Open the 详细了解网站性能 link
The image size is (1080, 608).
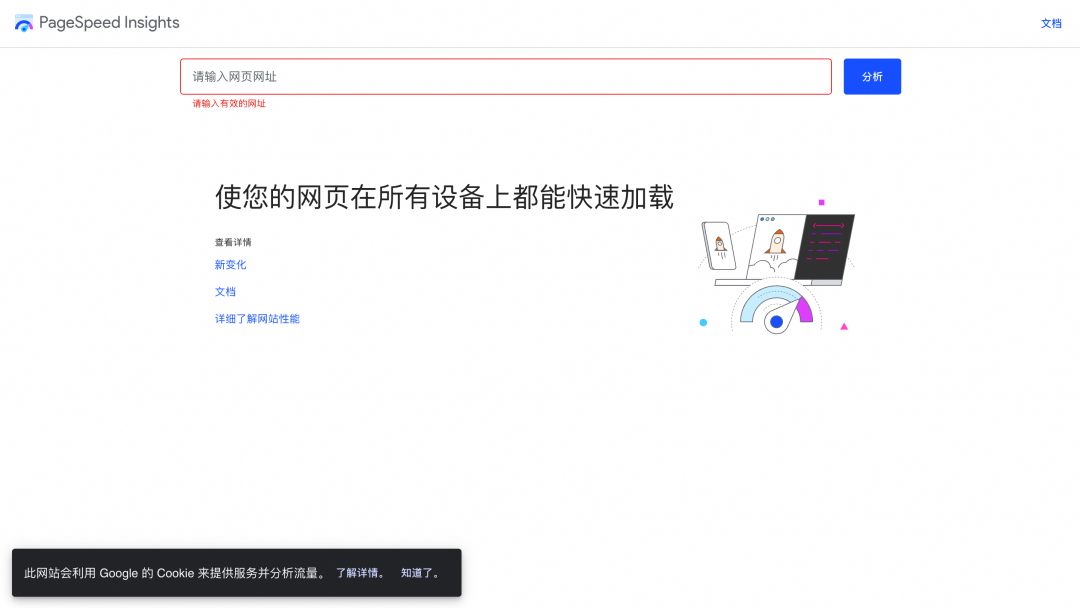(x=257, y=319)
